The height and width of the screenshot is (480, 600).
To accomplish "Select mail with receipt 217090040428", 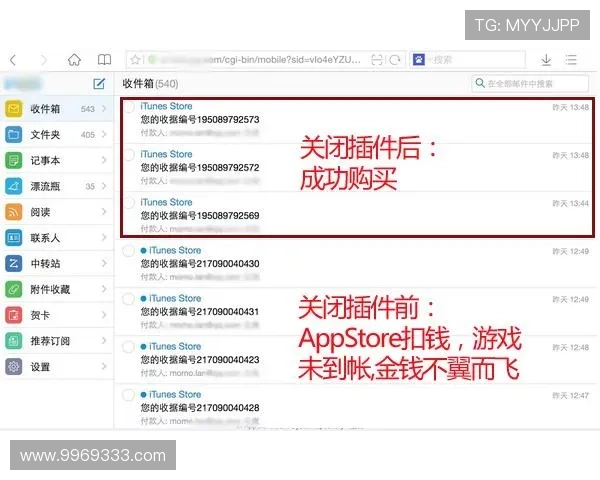I will (128, 395).
